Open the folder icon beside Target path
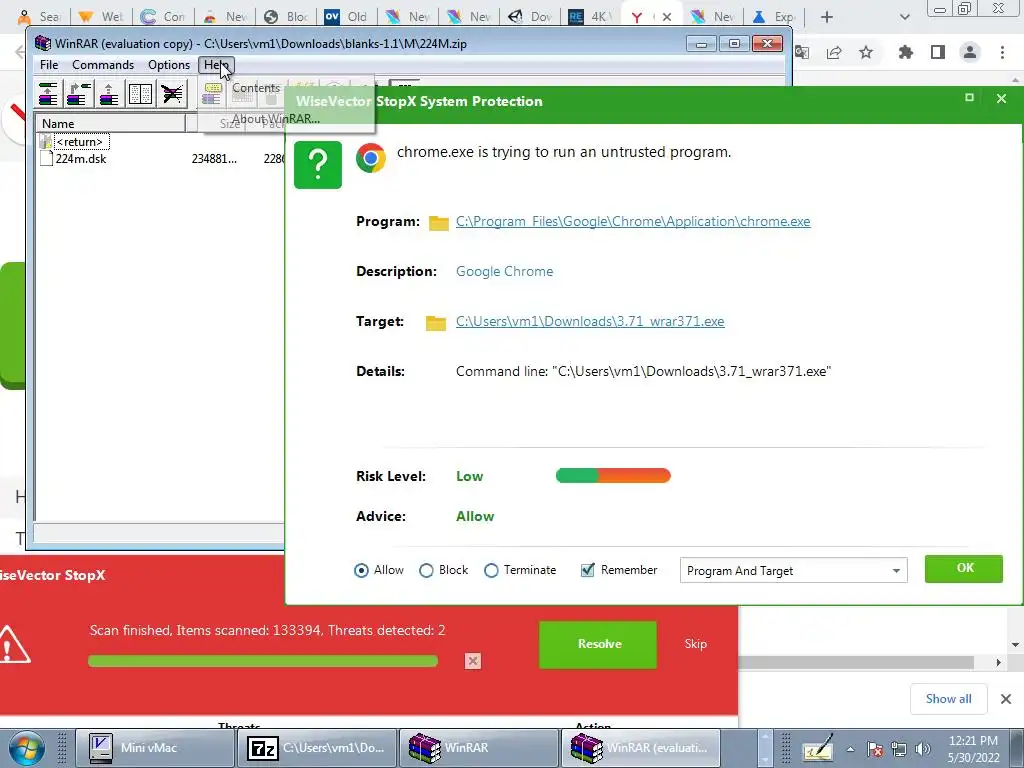The width and height of the screenshot is (1024, 768). [x=435, y=323]
